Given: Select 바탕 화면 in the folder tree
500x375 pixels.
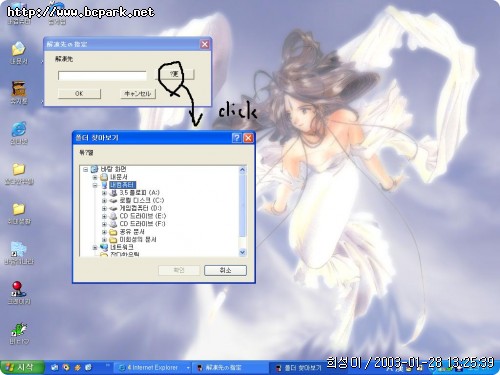Looking at the screenshot, I should coord(113,169).
